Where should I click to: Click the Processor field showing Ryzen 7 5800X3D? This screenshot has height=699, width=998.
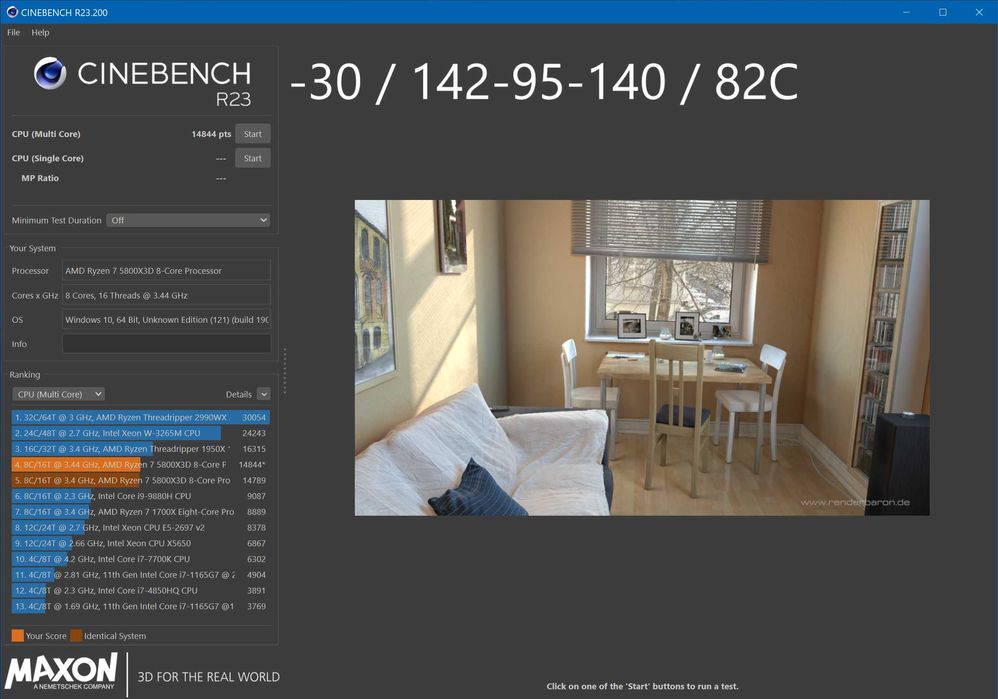[166, 271]
